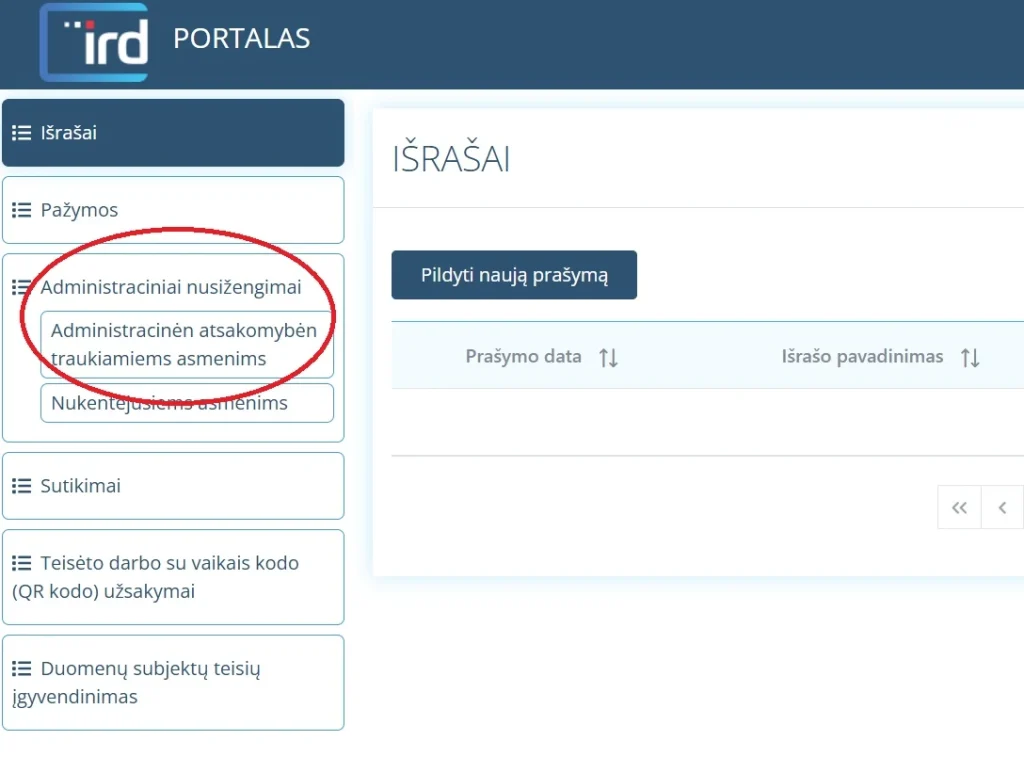The width and height of the screenshot is (1024, 757).
Task: Sort by Išrašo pavadinimas arrows icon
Action: (969, 357)
